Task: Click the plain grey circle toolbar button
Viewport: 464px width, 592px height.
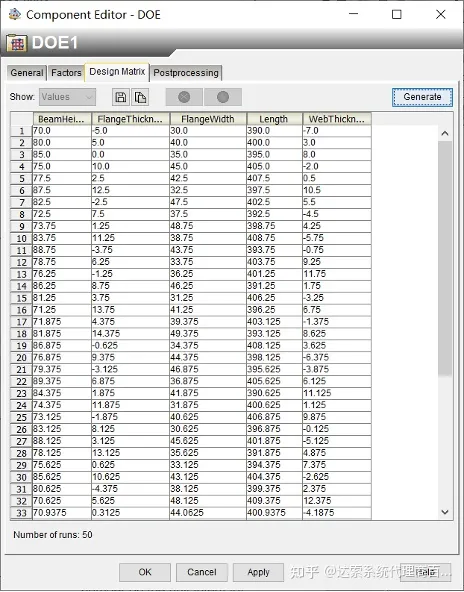Action: pos(223,97)
